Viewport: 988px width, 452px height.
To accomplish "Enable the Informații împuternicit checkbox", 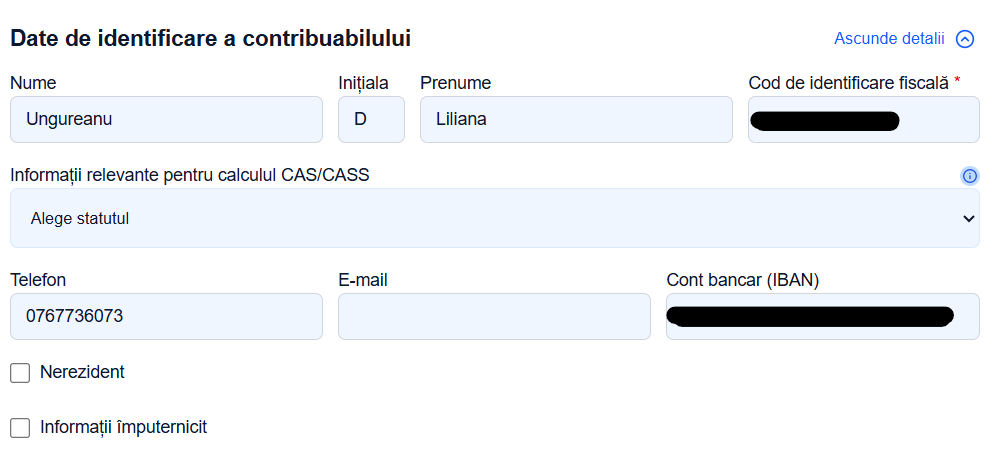I will click(x=20, y=428).
